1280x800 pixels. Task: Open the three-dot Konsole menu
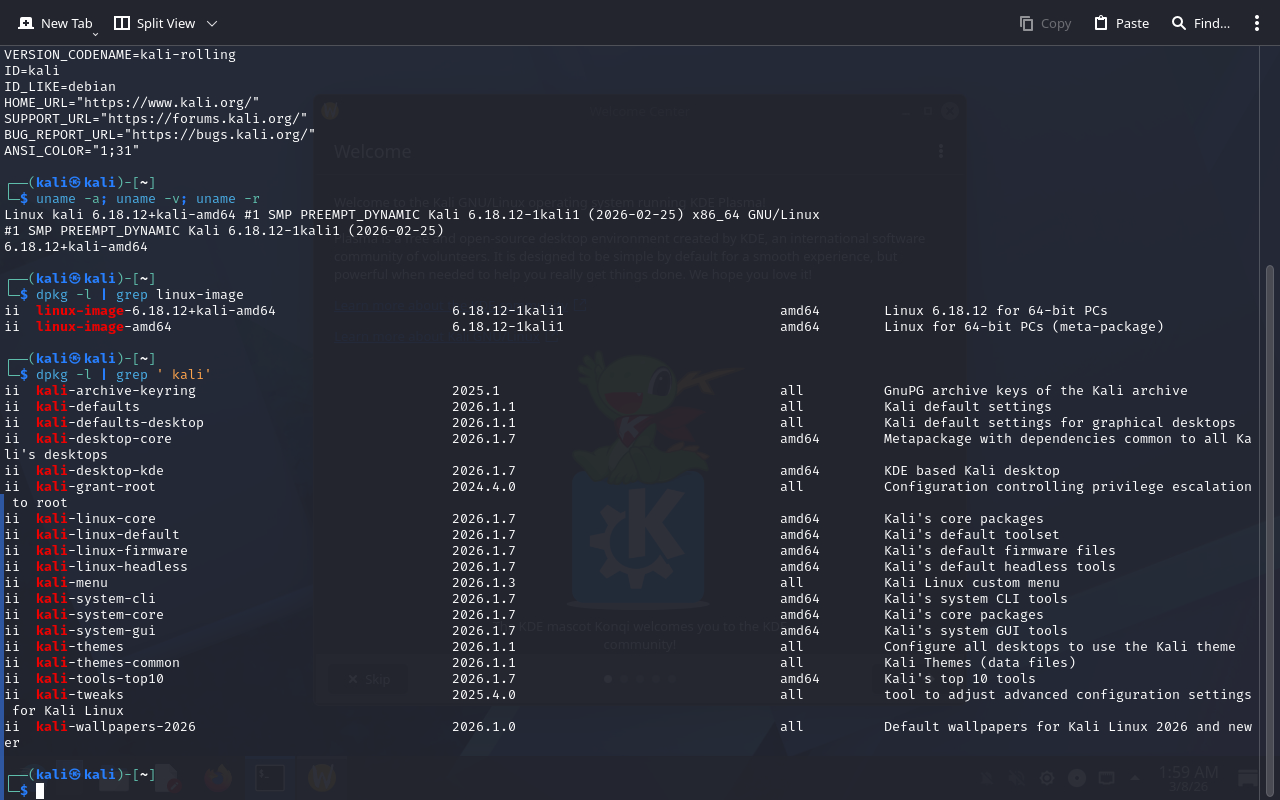point(1257,23)
